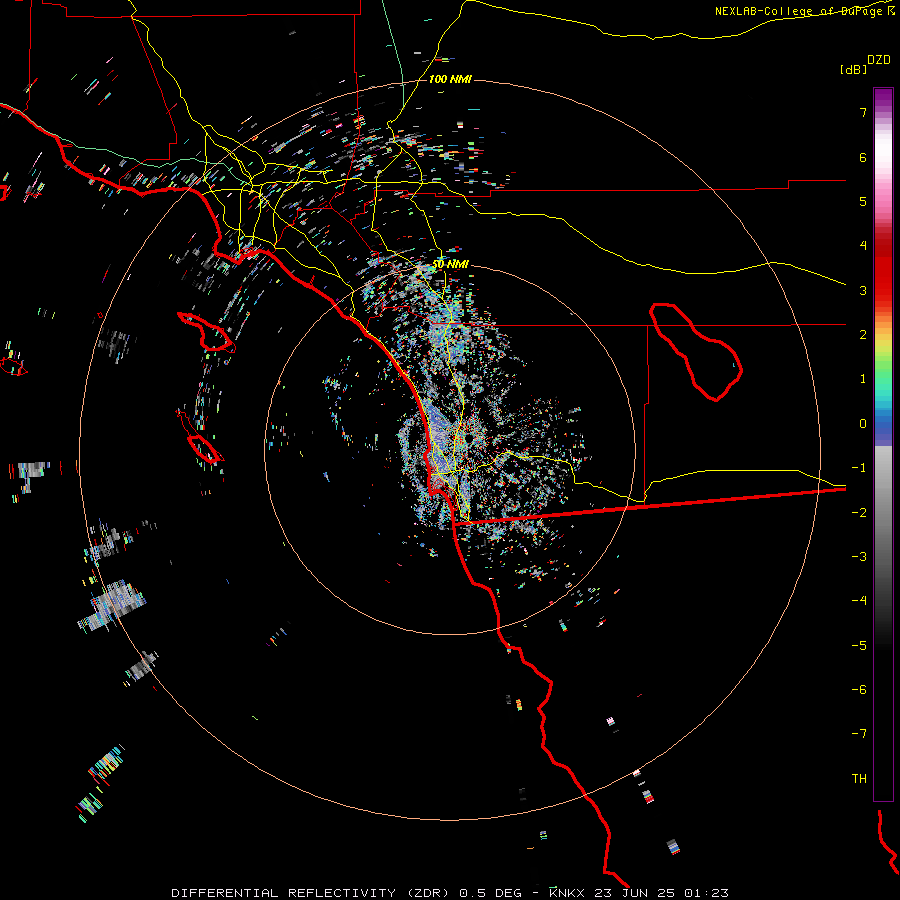Click the DIFFERENTIAL REFLECTIVITY (ZDR) caption

click(x=310, y=893)
